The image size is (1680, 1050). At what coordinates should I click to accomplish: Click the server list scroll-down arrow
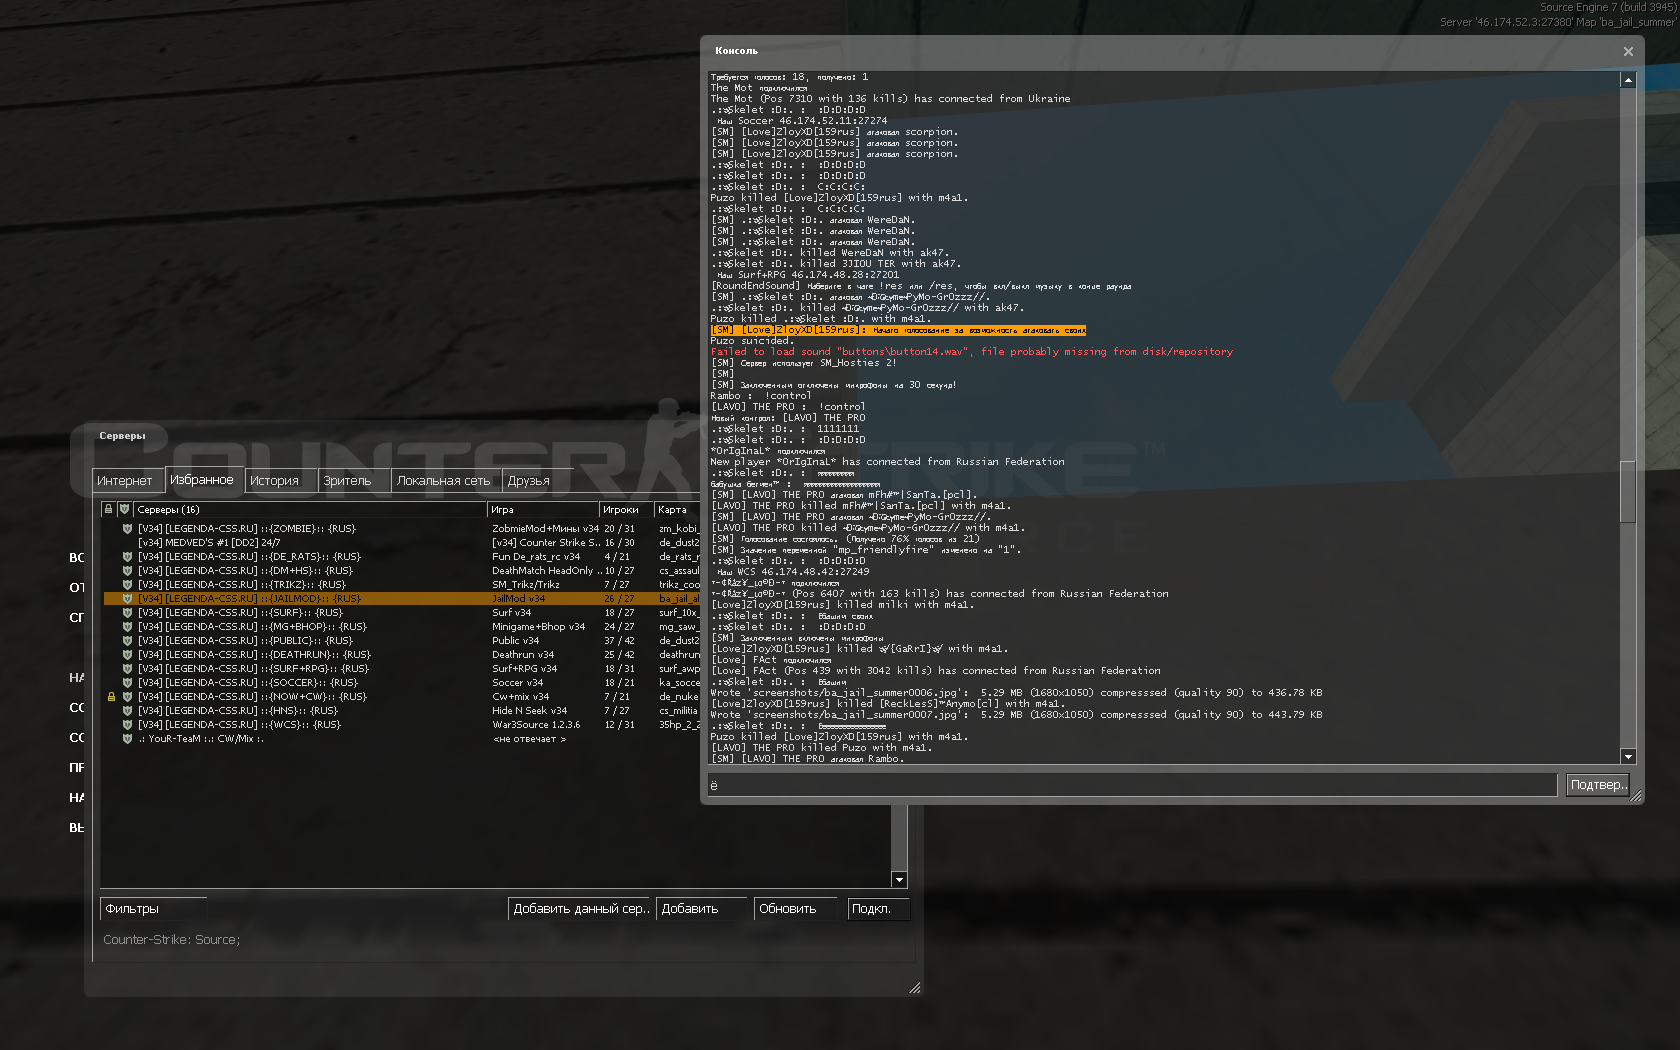pyautogui.click(x=899, y=880)
